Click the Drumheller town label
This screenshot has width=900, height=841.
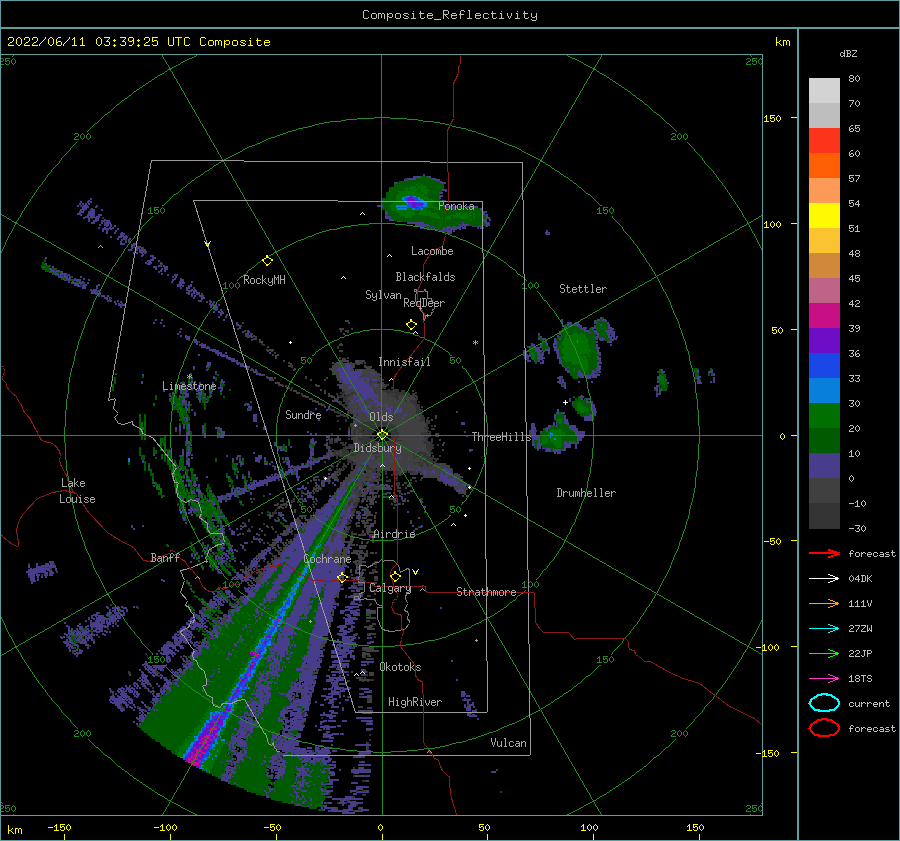click(x=586, y=493)
